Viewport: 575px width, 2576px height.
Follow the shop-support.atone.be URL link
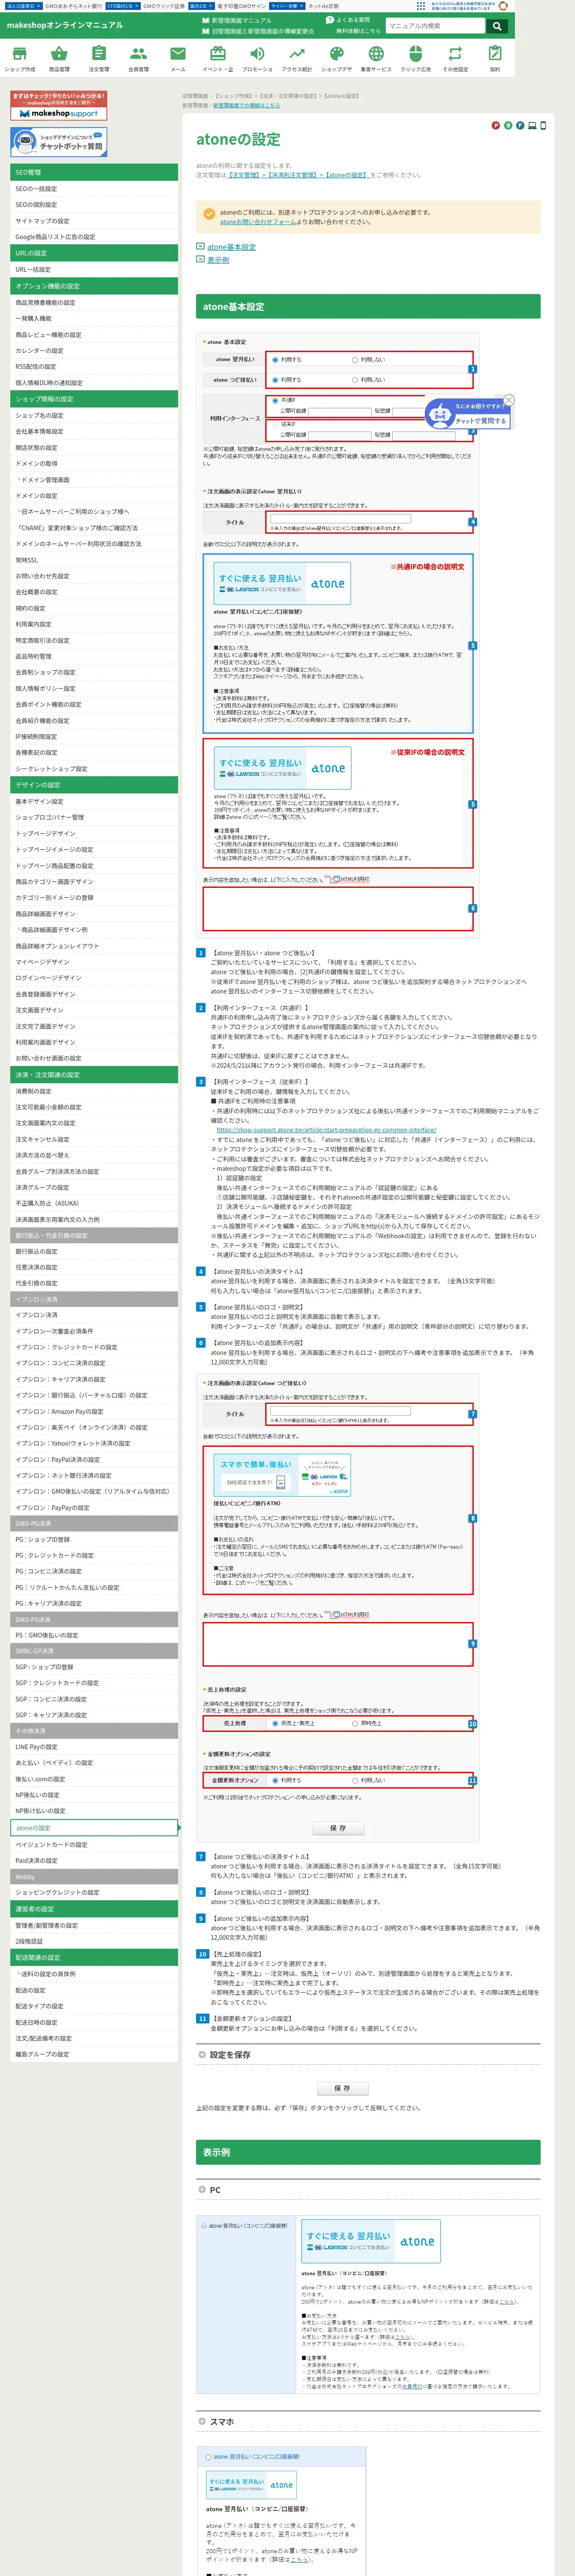(326, 1130)
